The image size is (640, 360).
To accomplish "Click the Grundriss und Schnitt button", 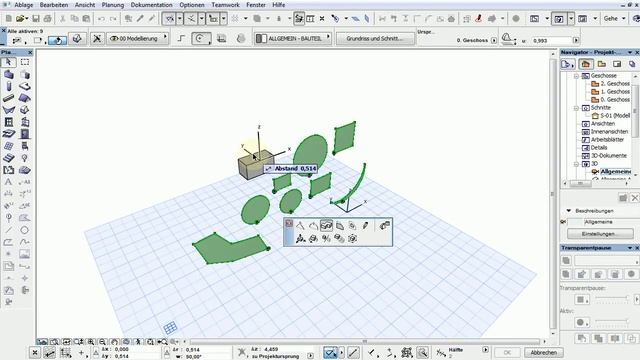I will [x=375, y=38].
